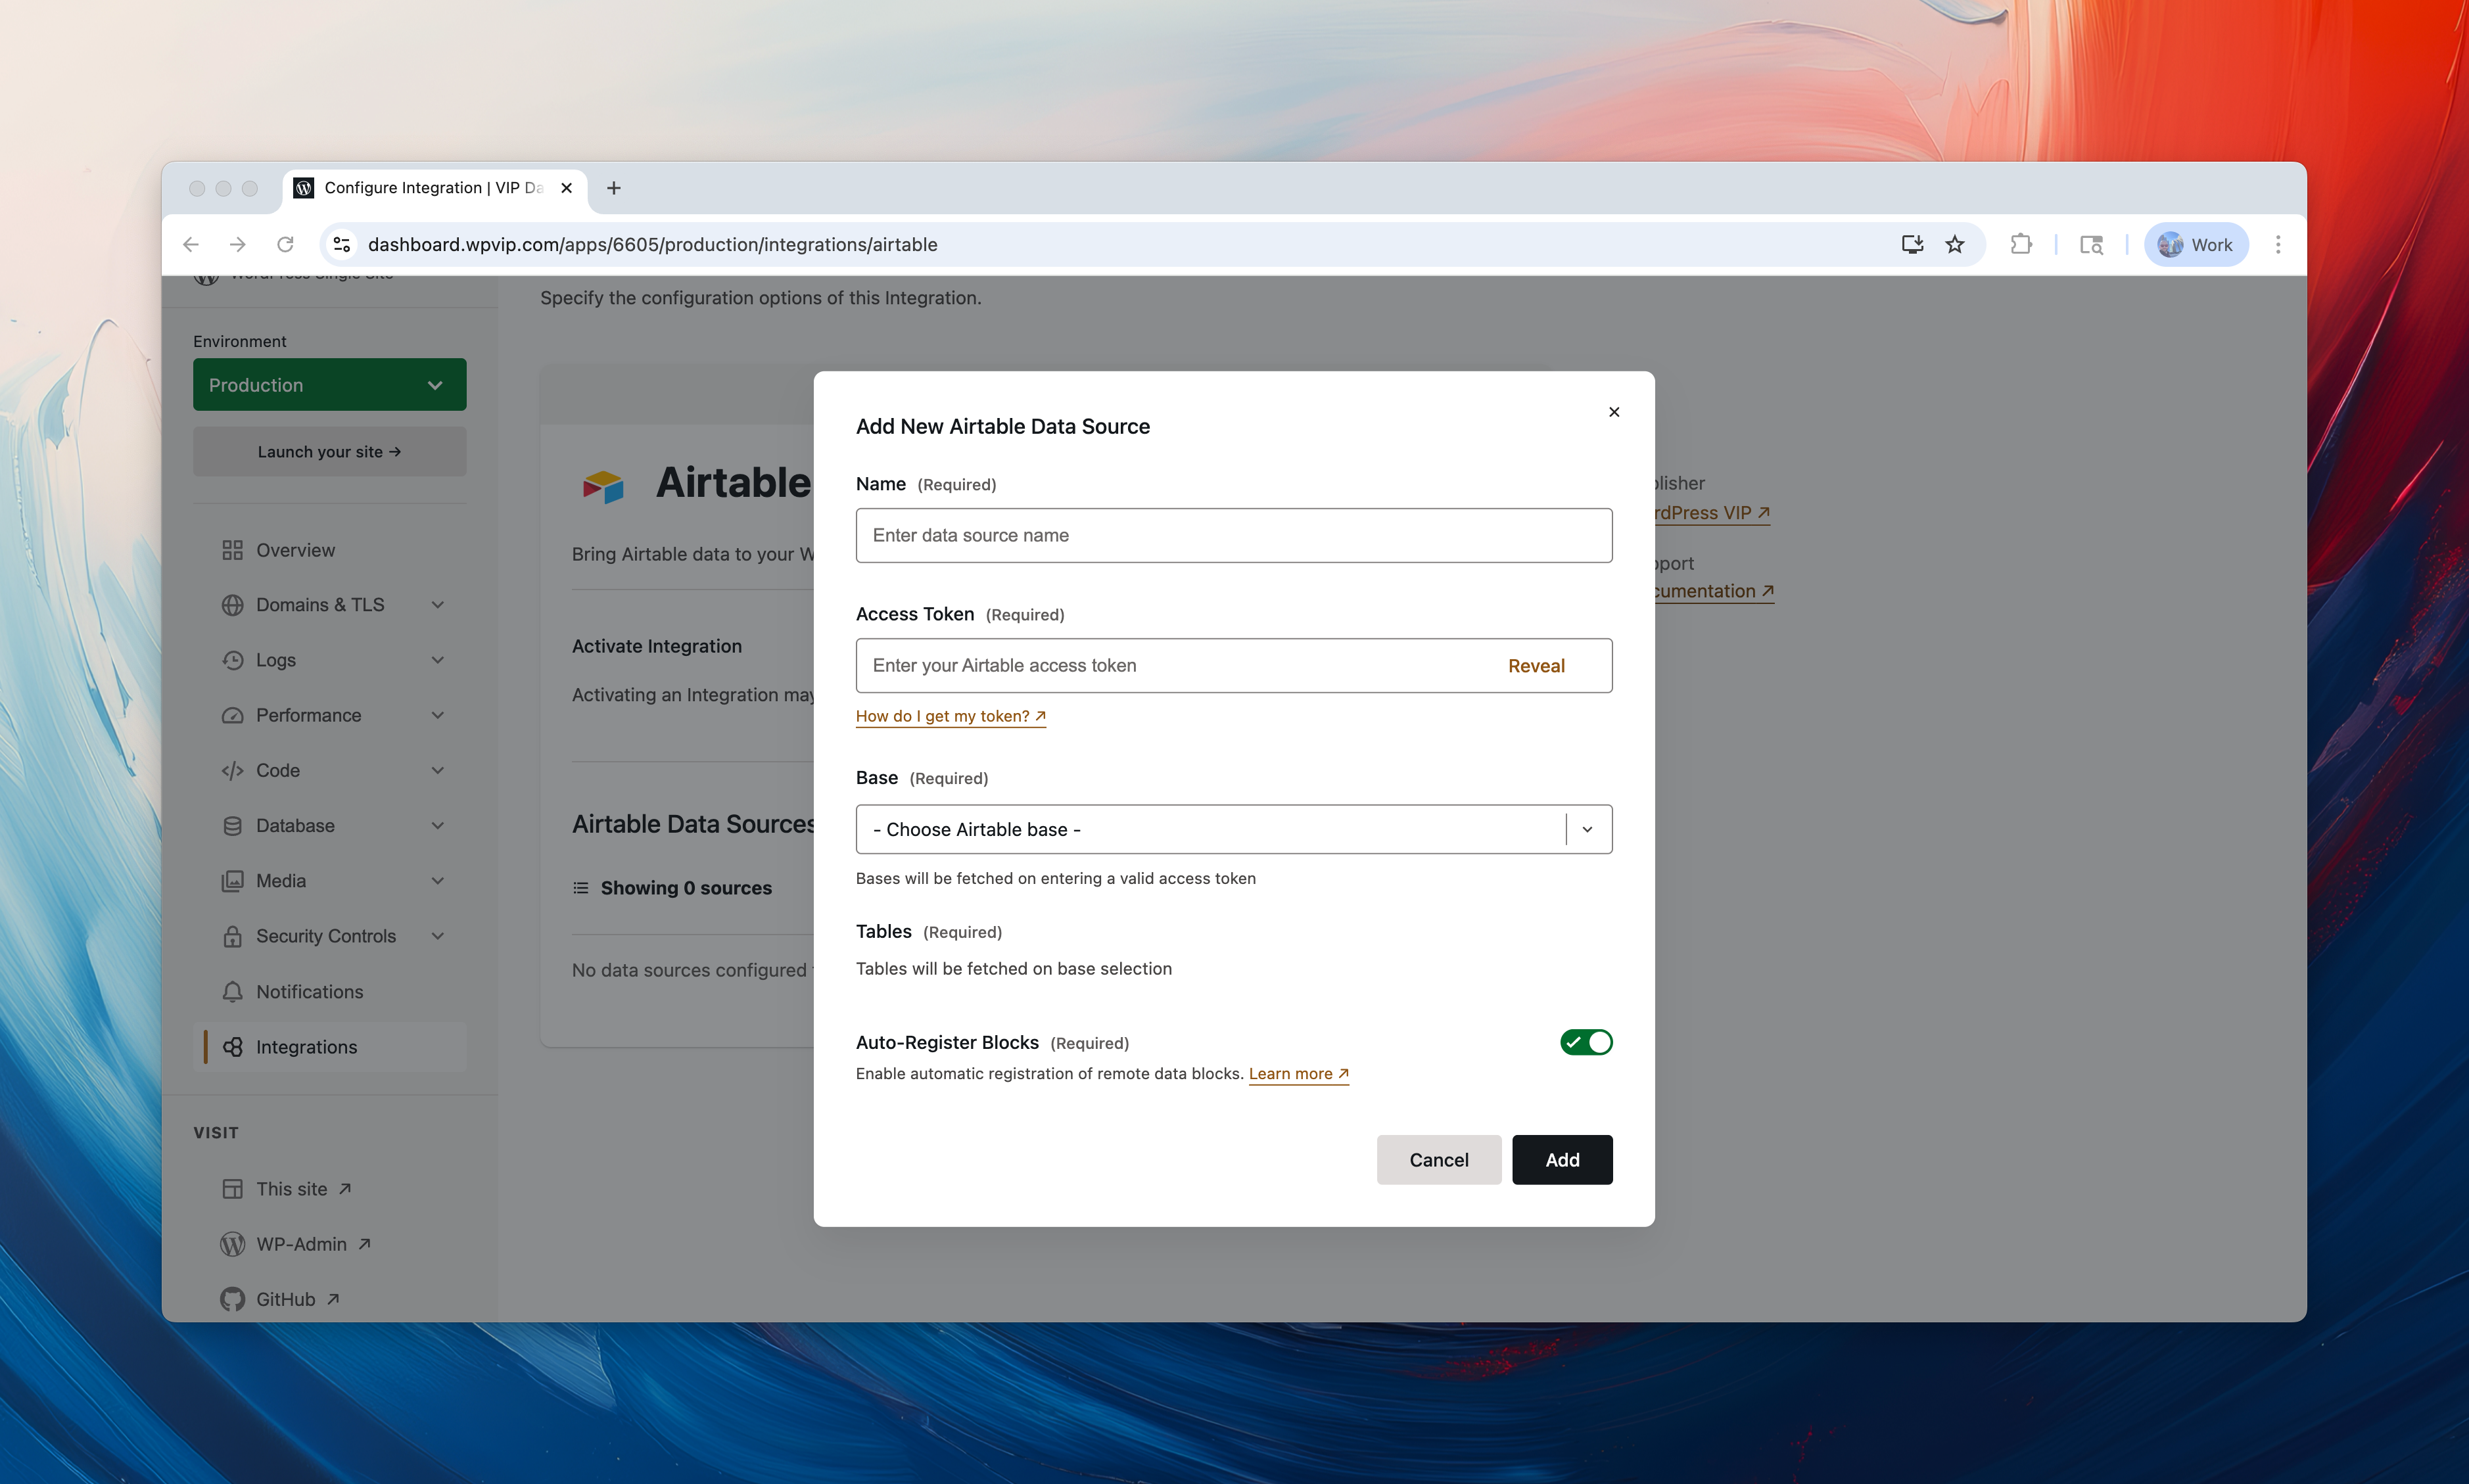The height and width of the screenshot is (1484, 2469).
Task: Close the Add New Airtable Data Source dialog
Action: pyautogui.click(x=1613, y=412)
